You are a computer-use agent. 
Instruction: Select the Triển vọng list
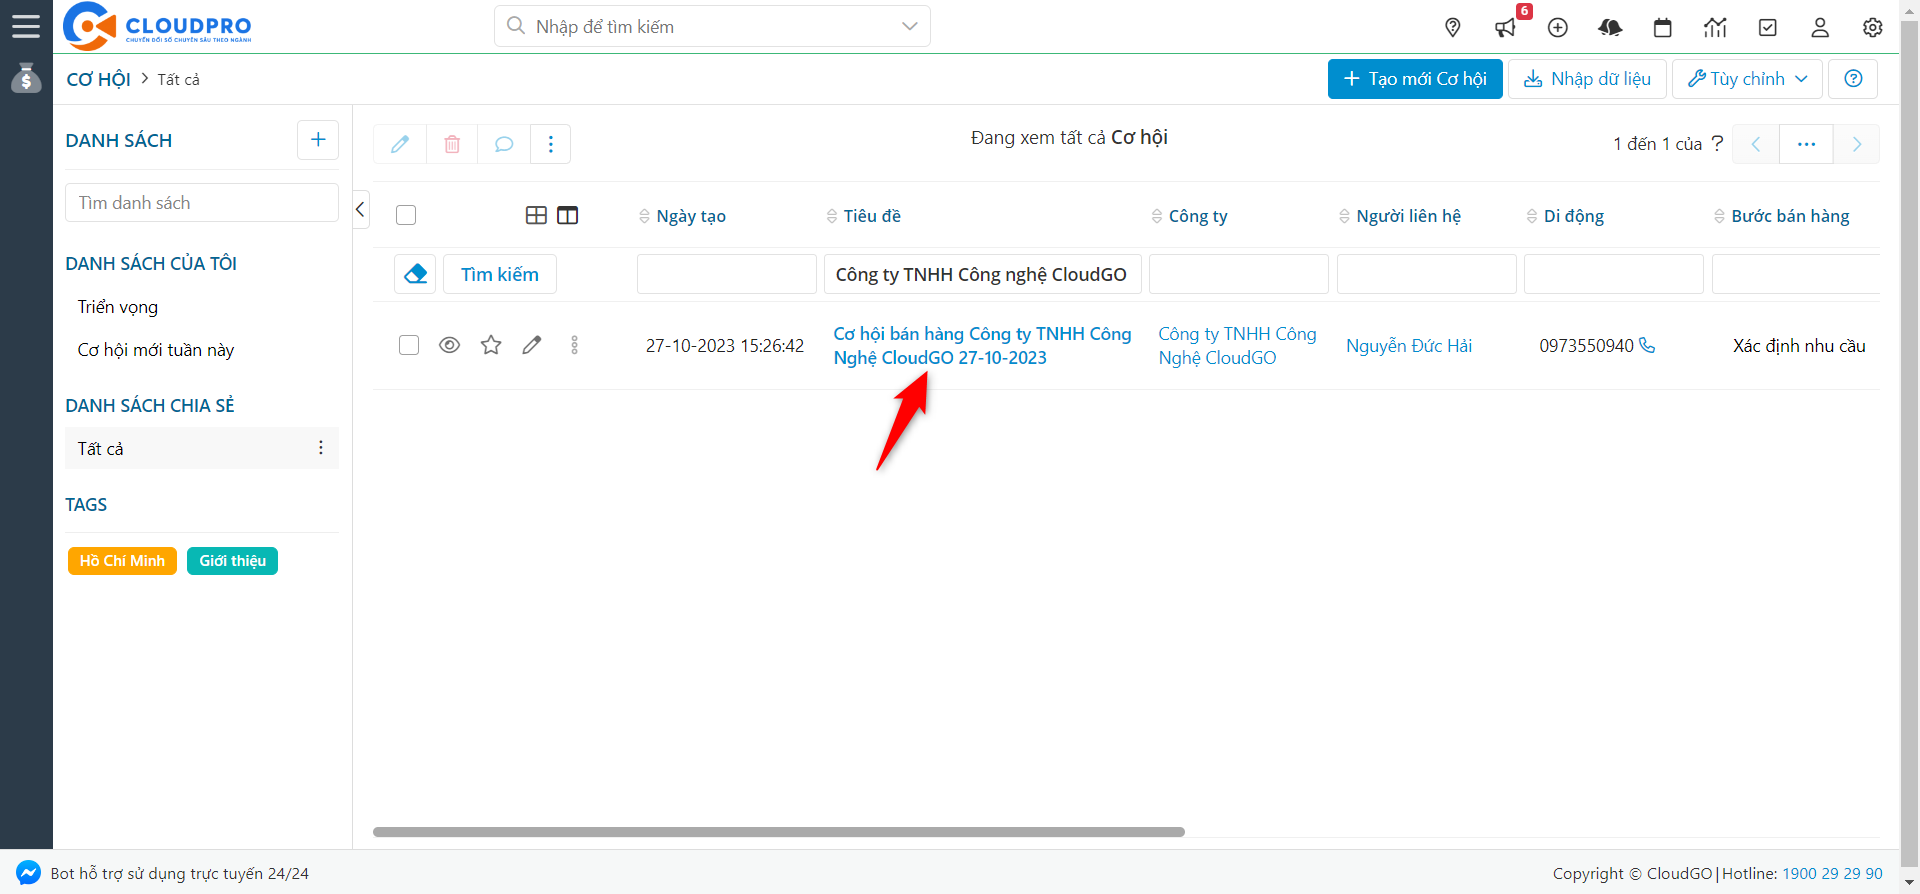click(118, 307)
